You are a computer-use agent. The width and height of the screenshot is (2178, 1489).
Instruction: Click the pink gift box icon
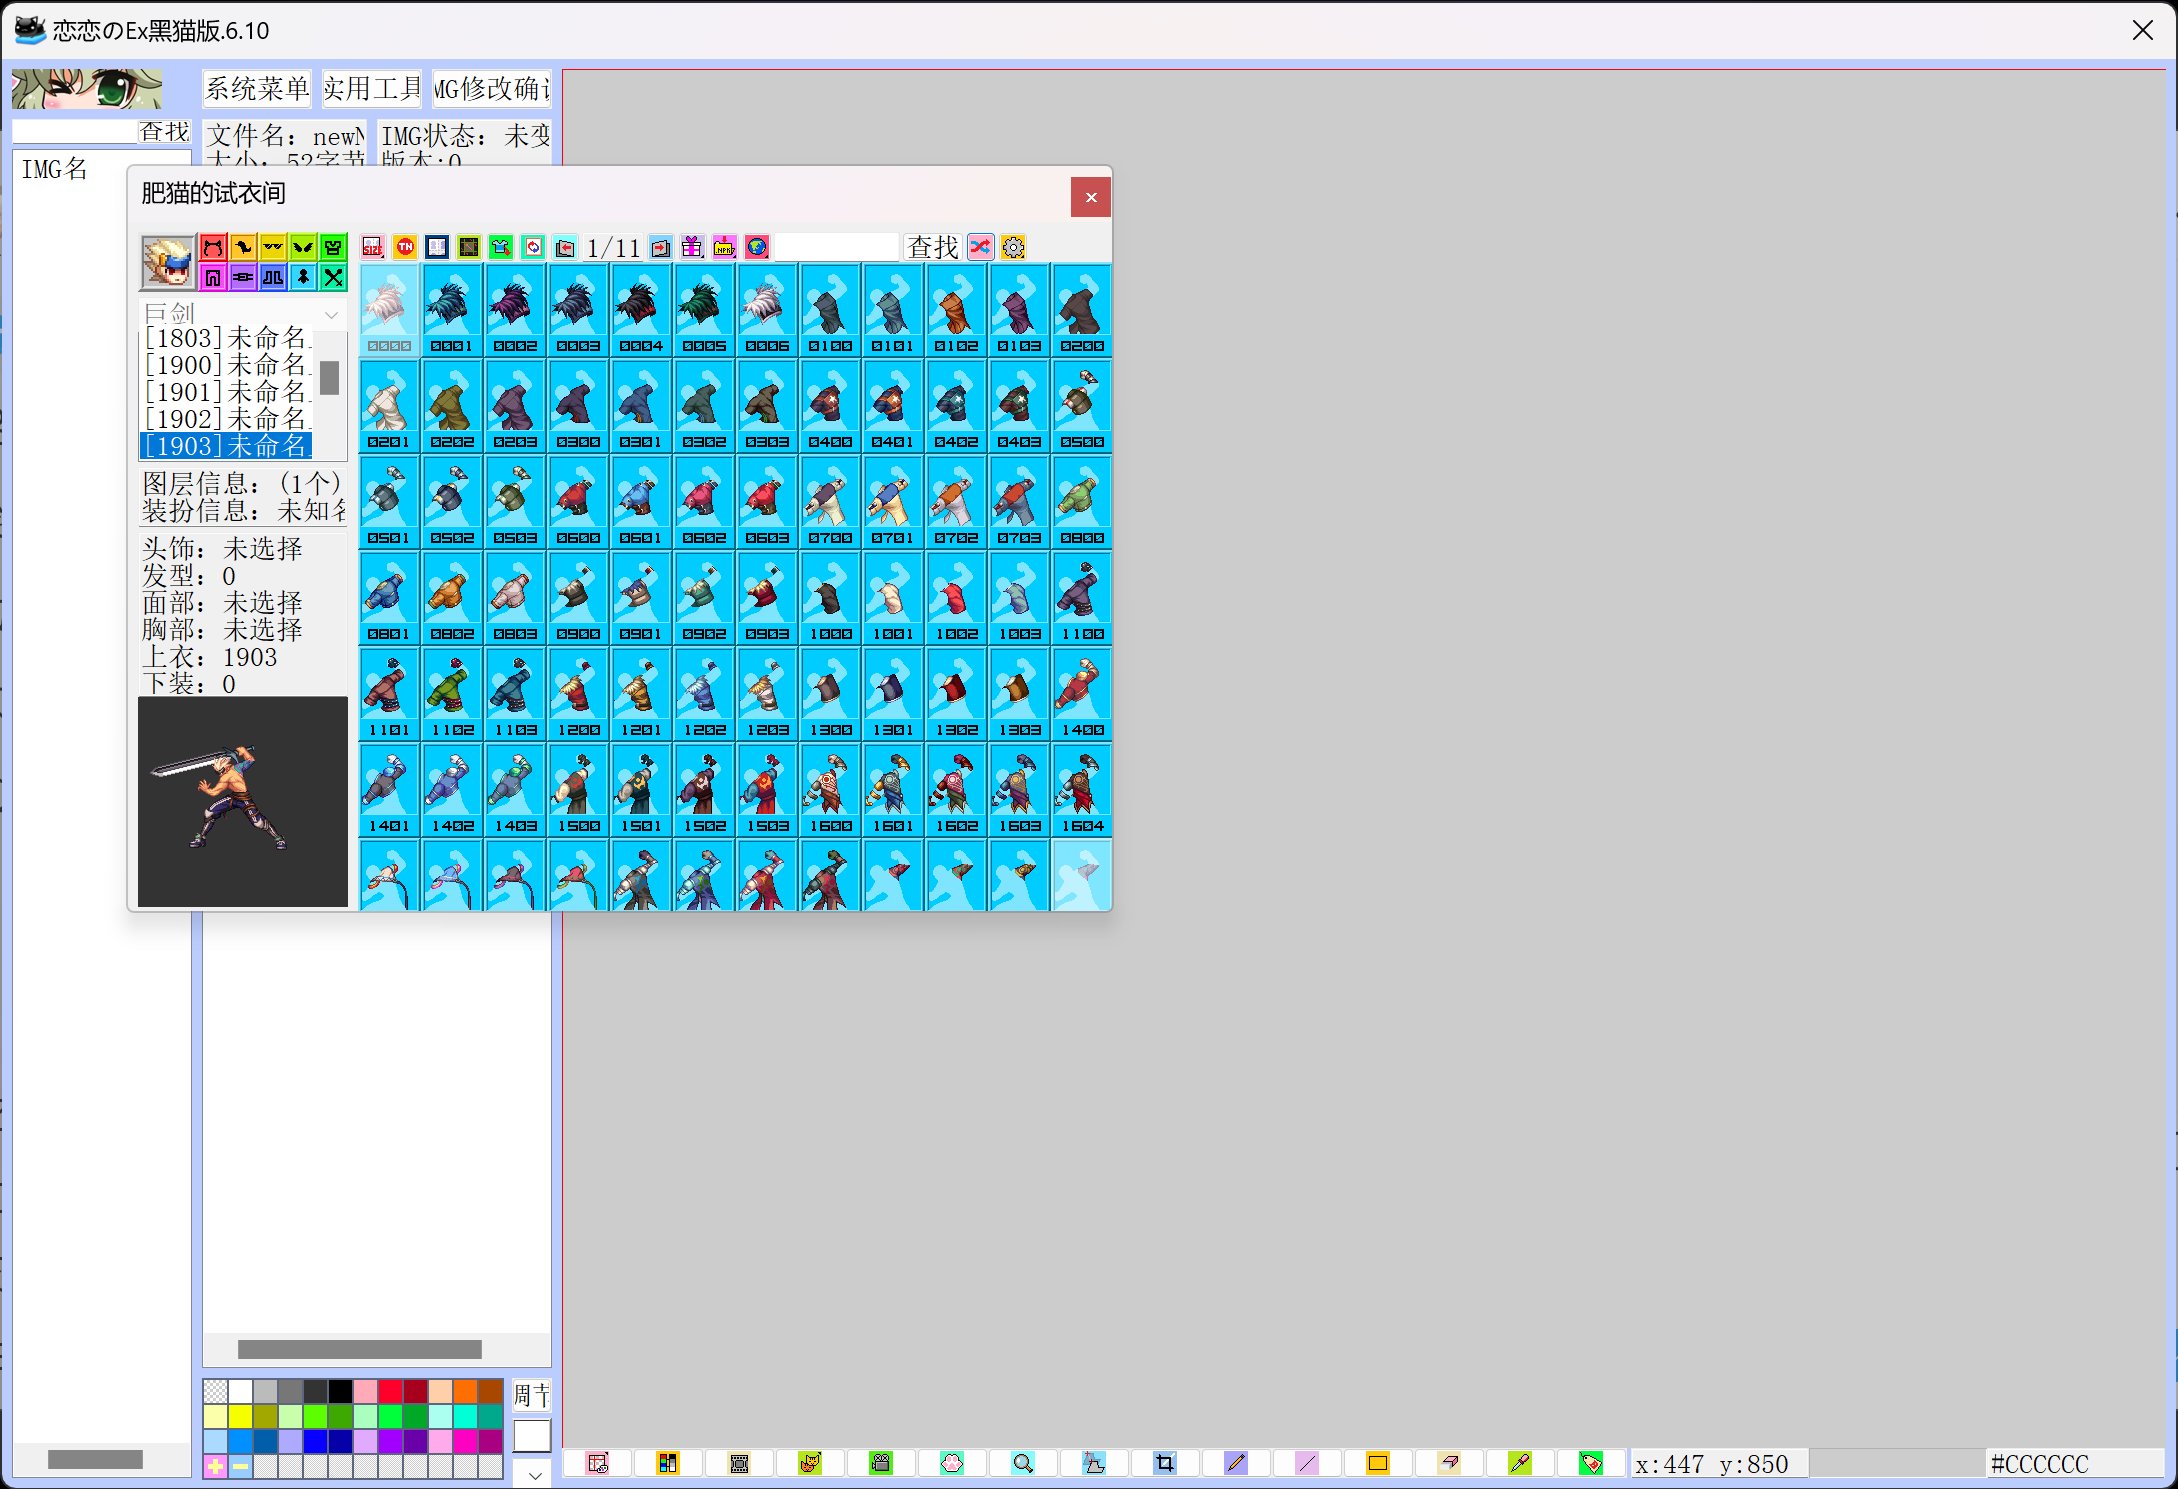click(x=693, y=247)
